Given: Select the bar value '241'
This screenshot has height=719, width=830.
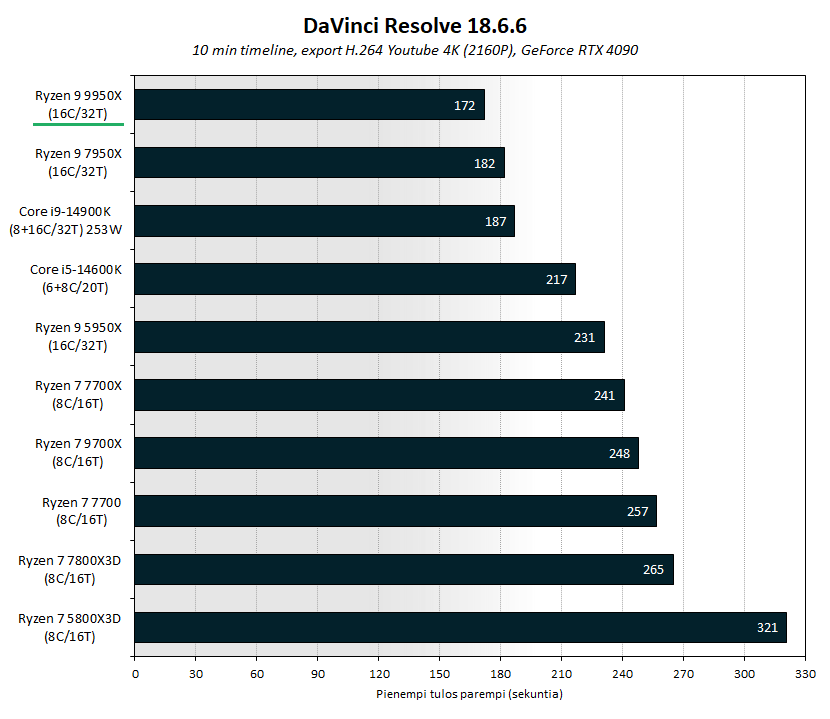Looking at the screenshot, I should pos(604,396).
